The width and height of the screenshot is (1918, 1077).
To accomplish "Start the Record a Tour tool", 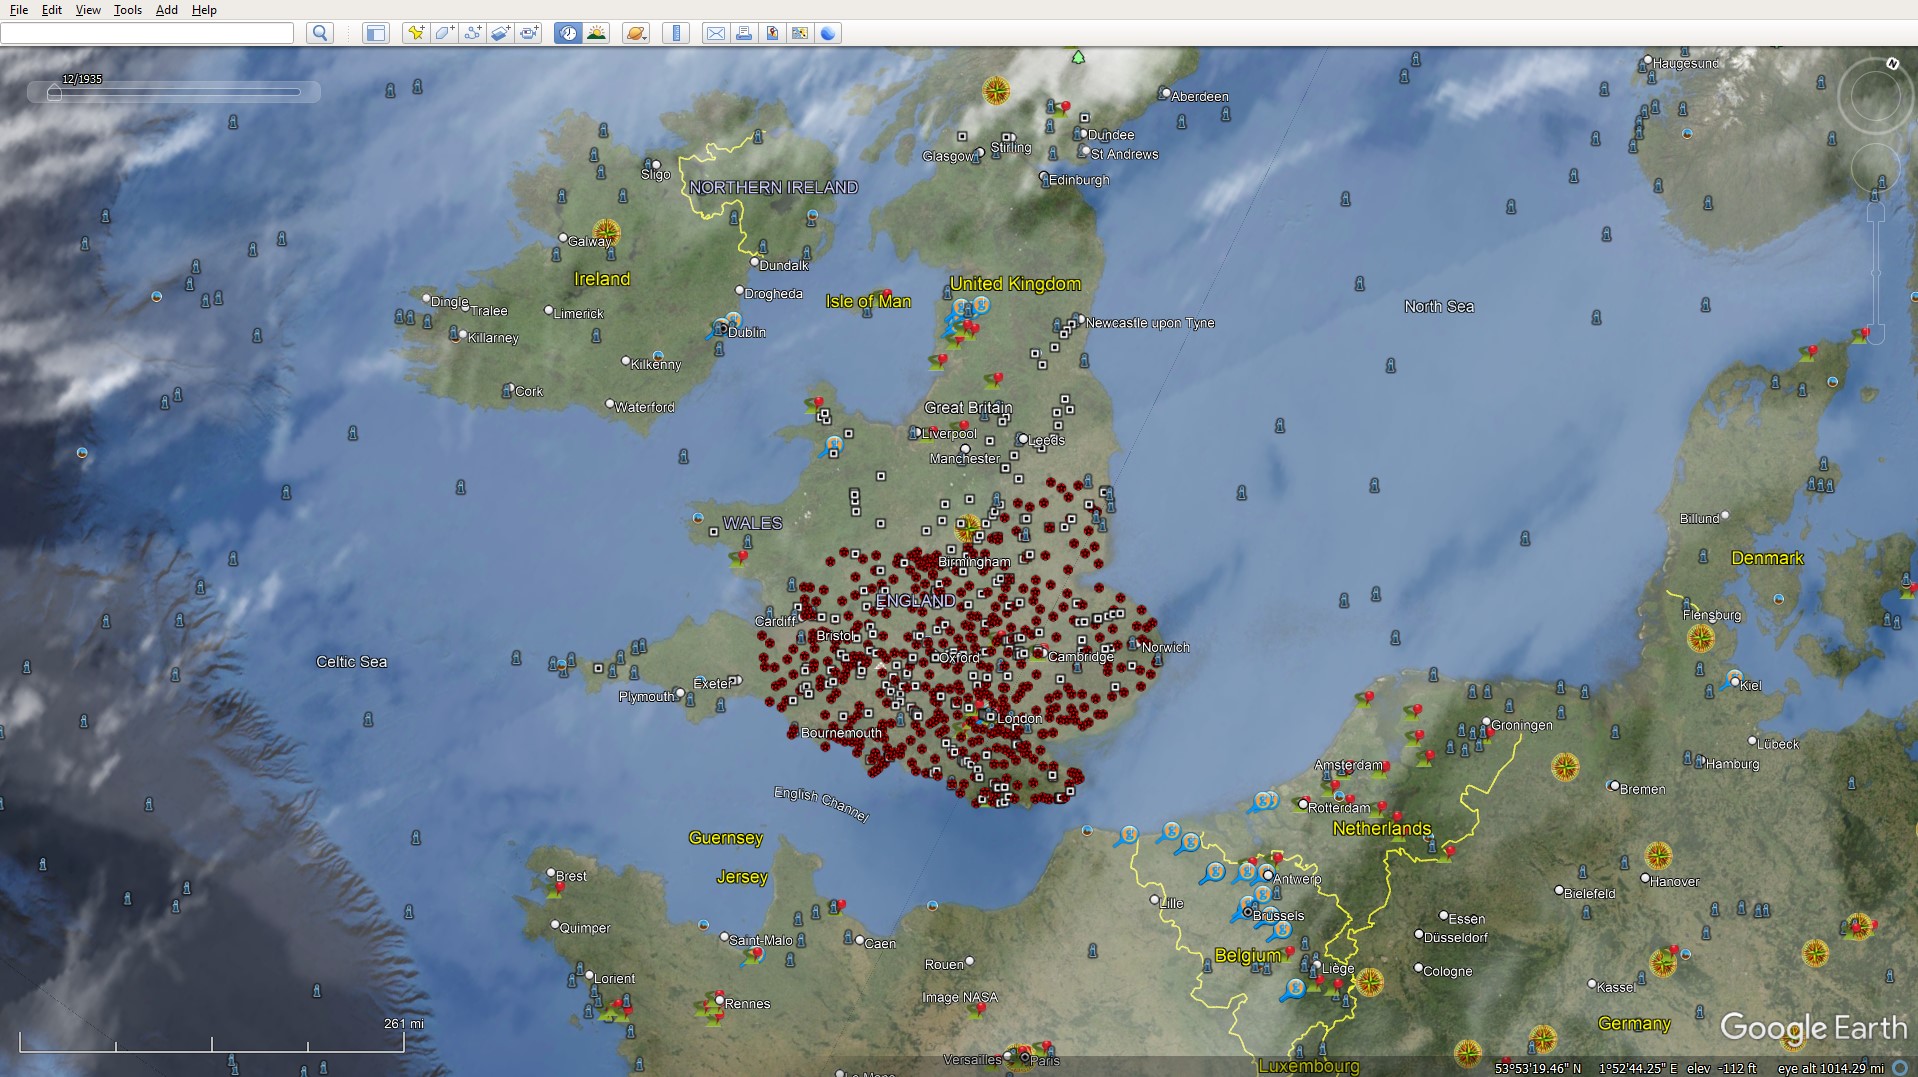I will tap(529, 33).
